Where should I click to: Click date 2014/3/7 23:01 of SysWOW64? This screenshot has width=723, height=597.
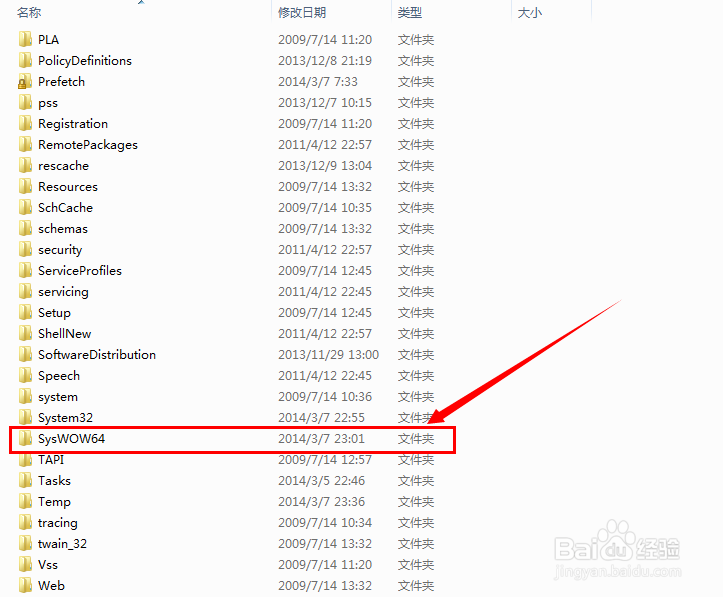point(321,438)
